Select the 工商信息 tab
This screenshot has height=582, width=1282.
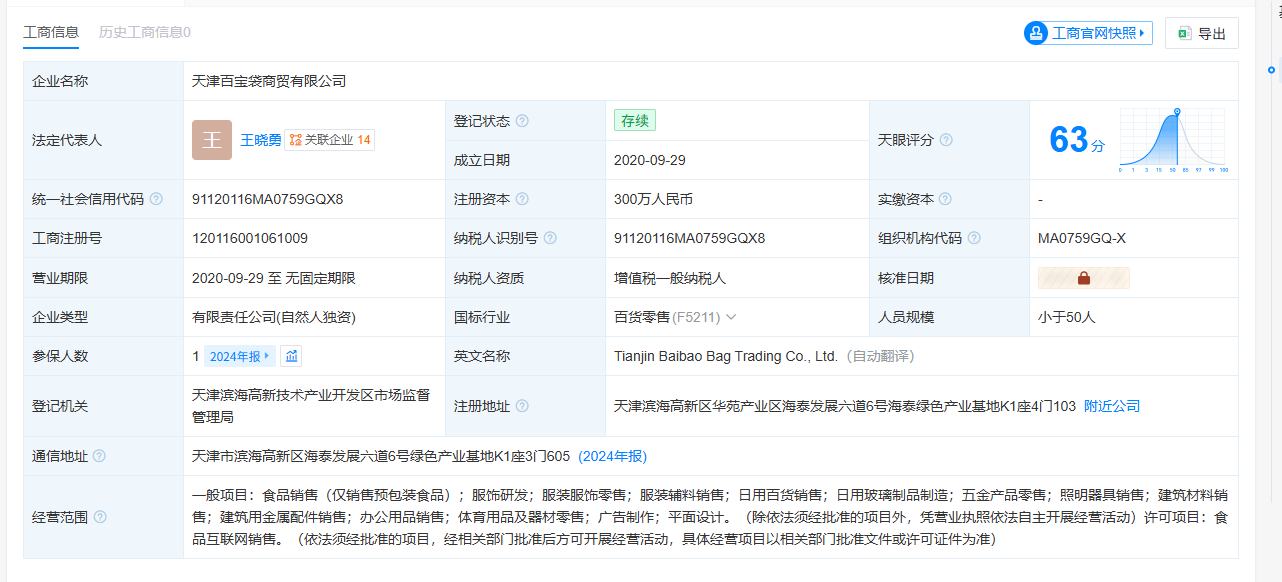[51, 32]
